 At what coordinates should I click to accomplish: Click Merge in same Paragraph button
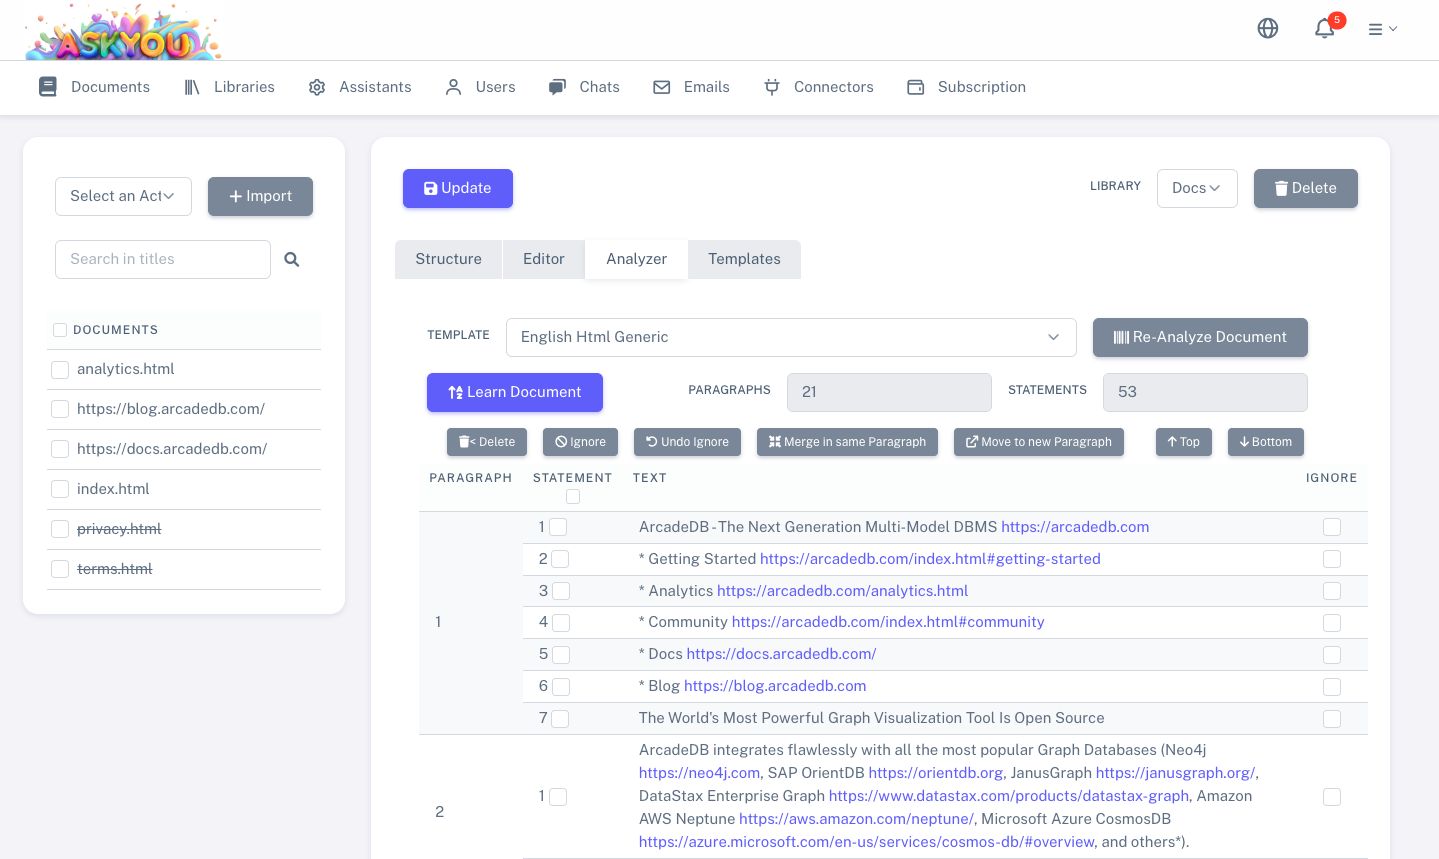click(x=847, y=442)
